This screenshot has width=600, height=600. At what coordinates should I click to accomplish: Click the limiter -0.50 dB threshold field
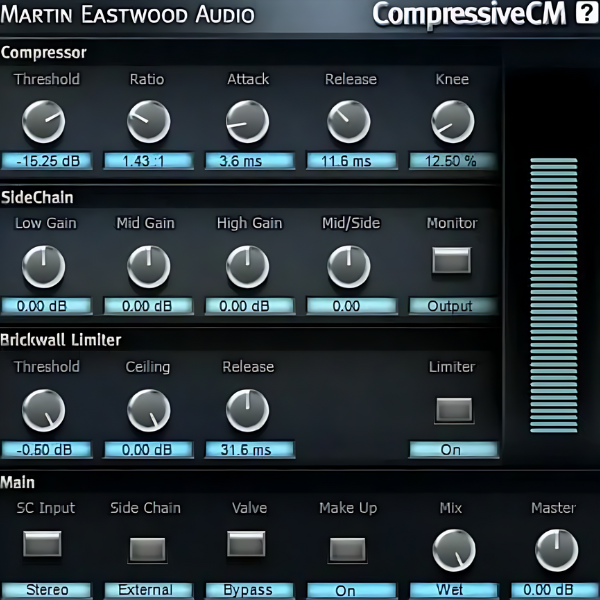[47, 450]
